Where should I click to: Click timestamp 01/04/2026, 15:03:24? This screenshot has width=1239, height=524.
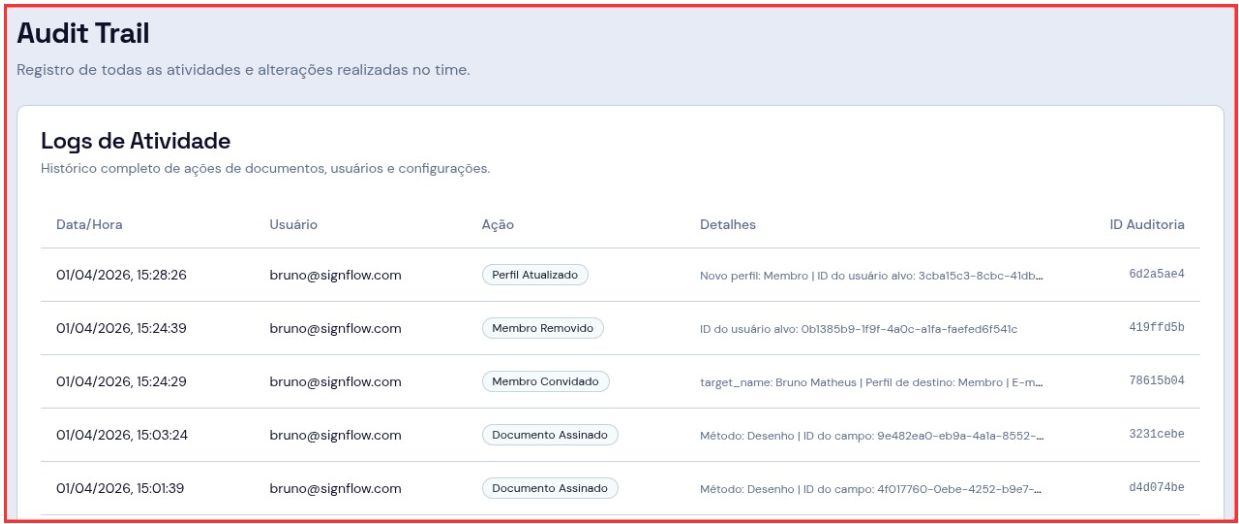[x=121, y=435]
